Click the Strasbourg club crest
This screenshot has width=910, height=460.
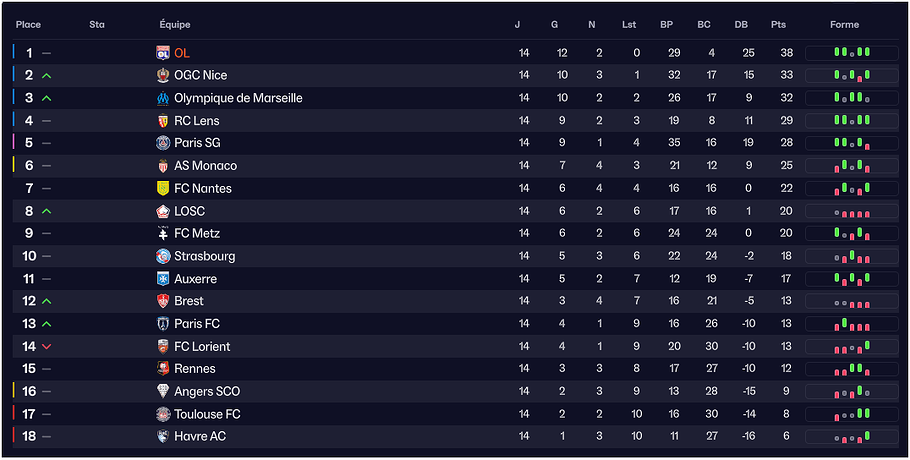click(163, 256)
